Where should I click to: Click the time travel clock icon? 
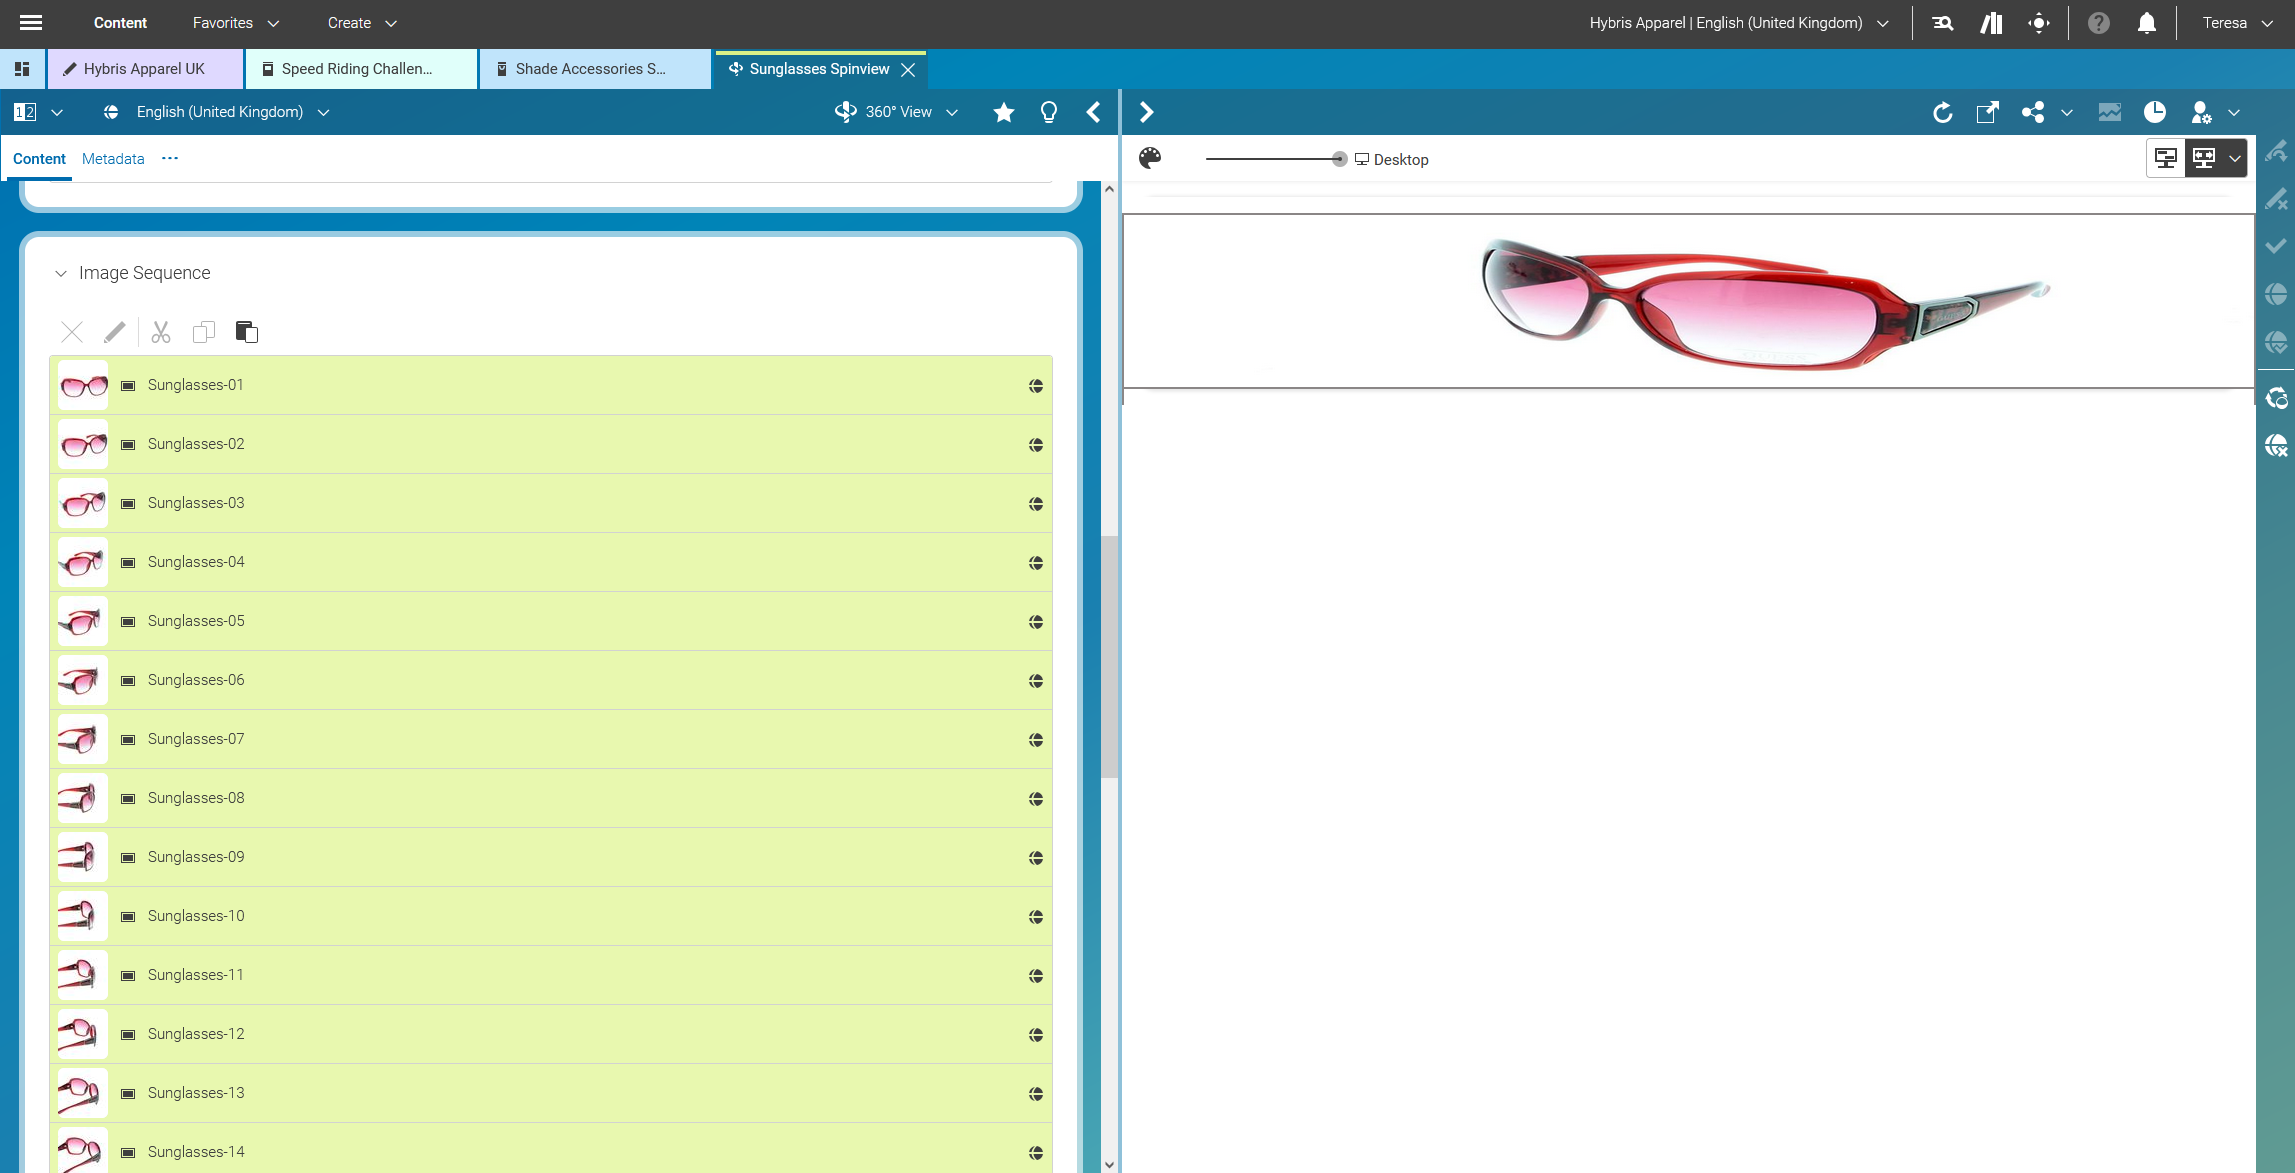pyautogui.click(x=2155, y=112)
